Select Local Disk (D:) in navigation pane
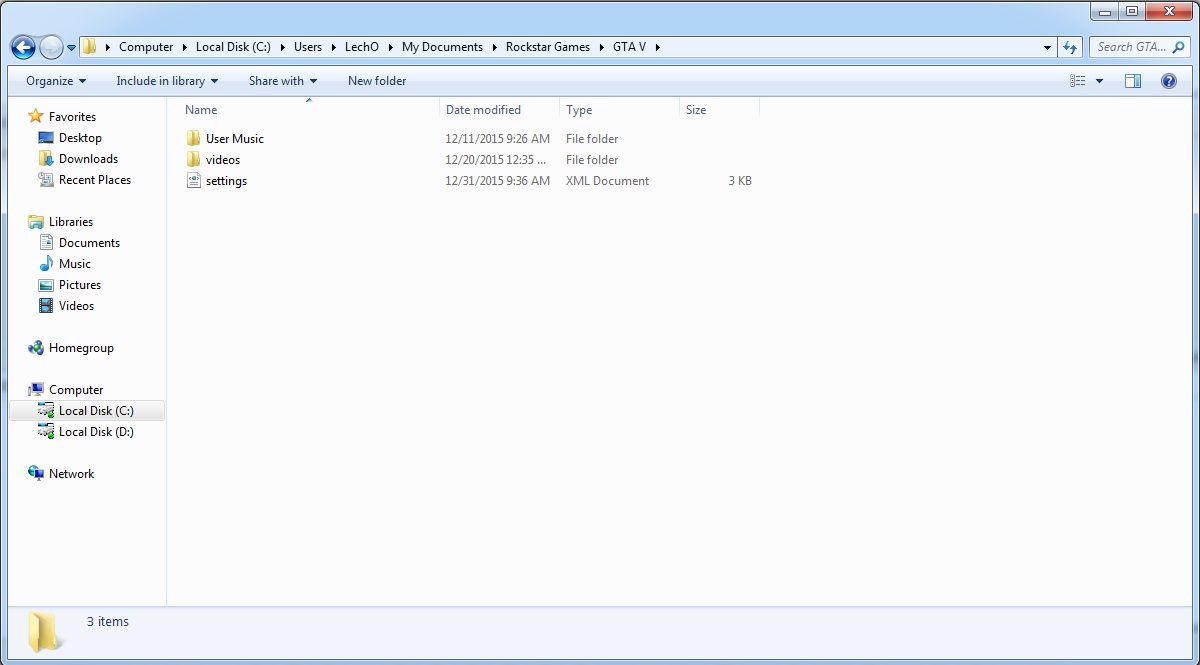Image resolution: width=1200 pixels, height=665 pixels. point(96,432)
